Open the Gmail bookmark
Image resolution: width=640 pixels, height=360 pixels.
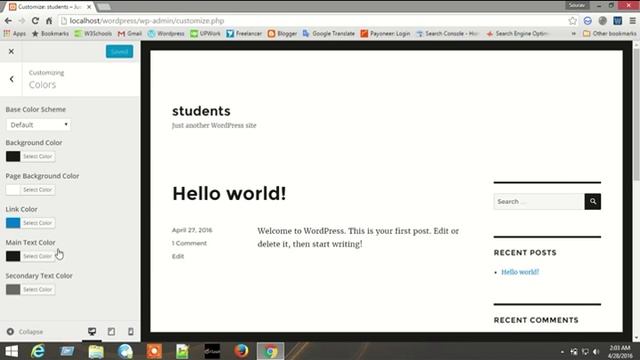(x=130, y=33)
